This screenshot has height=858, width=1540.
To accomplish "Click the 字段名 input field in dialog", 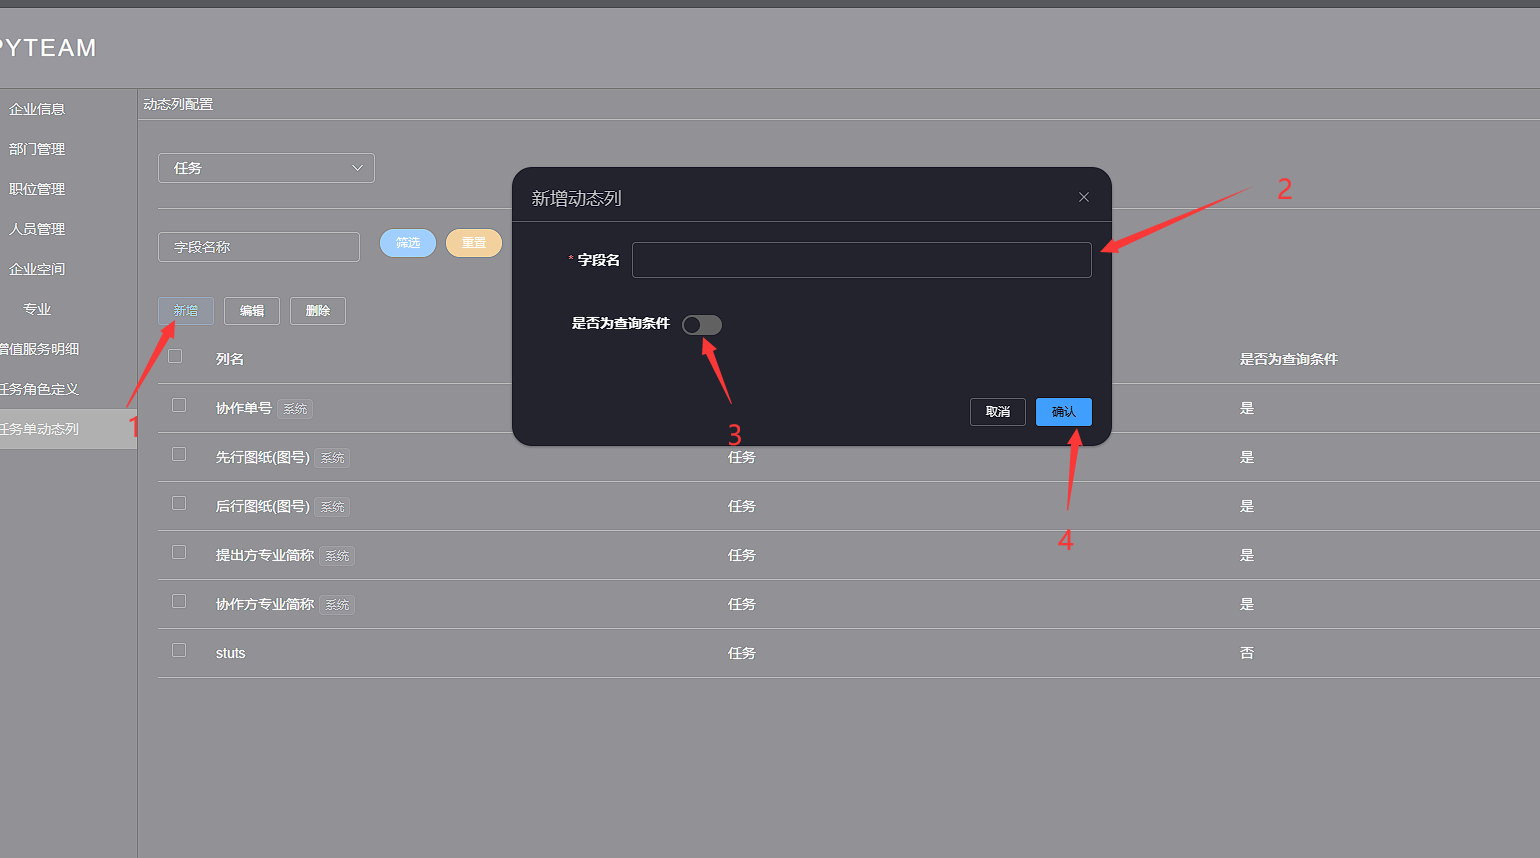I will click(862, 260).
